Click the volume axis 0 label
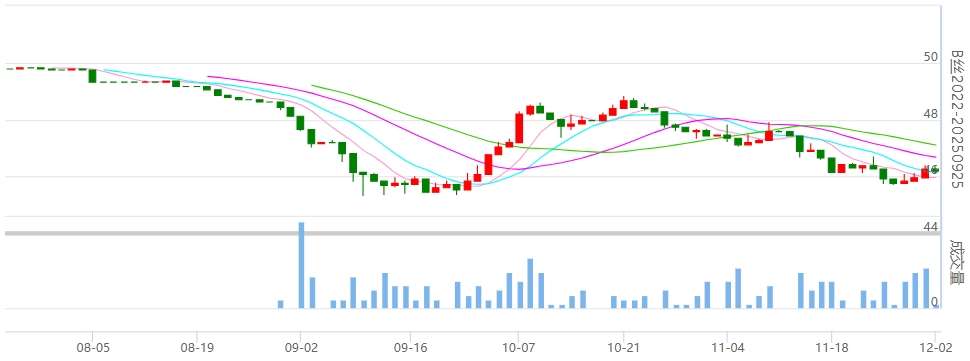 tap(935, 302)
